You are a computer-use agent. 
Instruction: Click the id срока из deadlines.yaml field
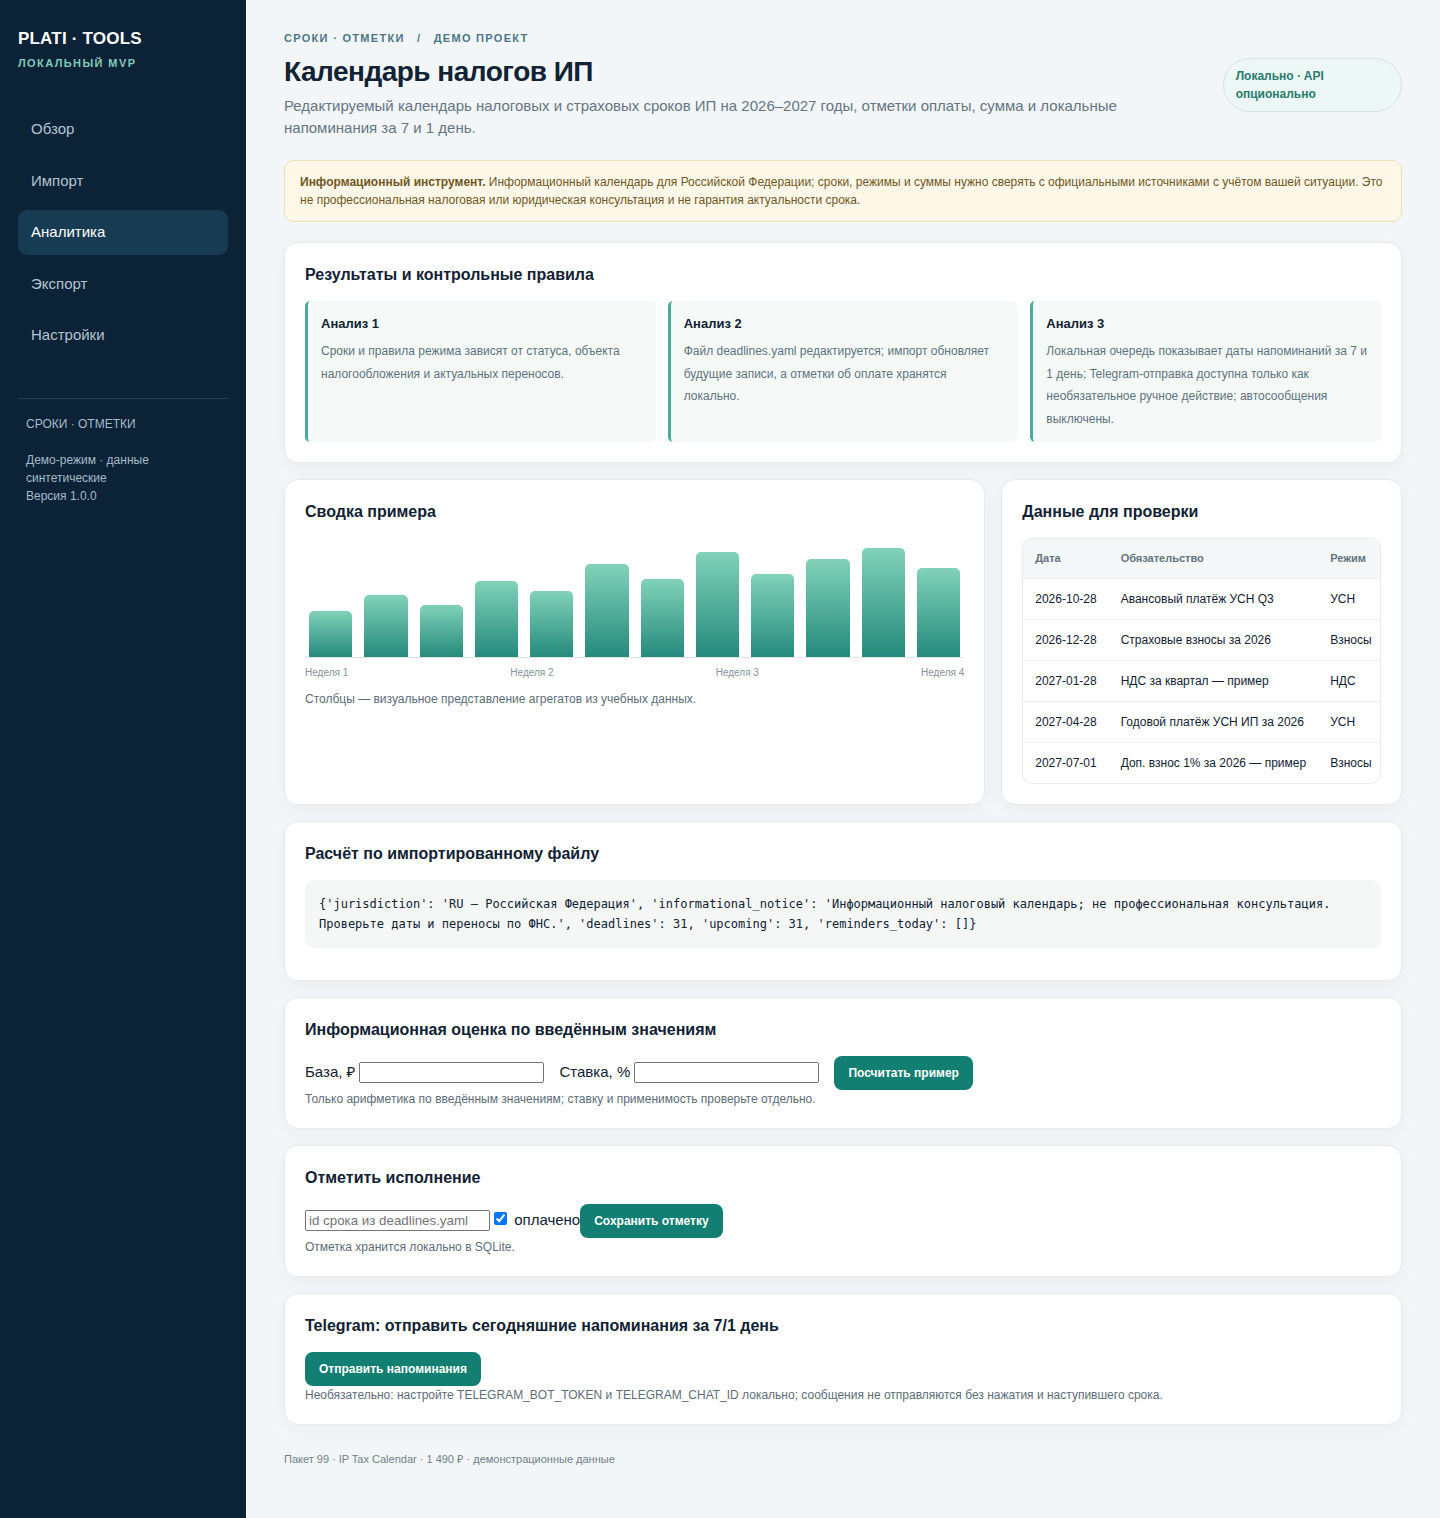(x=397, y=1220)
